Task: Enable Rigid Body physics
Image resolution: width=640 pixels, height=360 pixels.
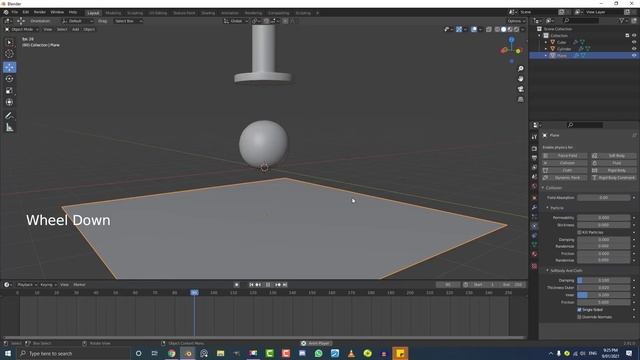Action: [613, 170]
